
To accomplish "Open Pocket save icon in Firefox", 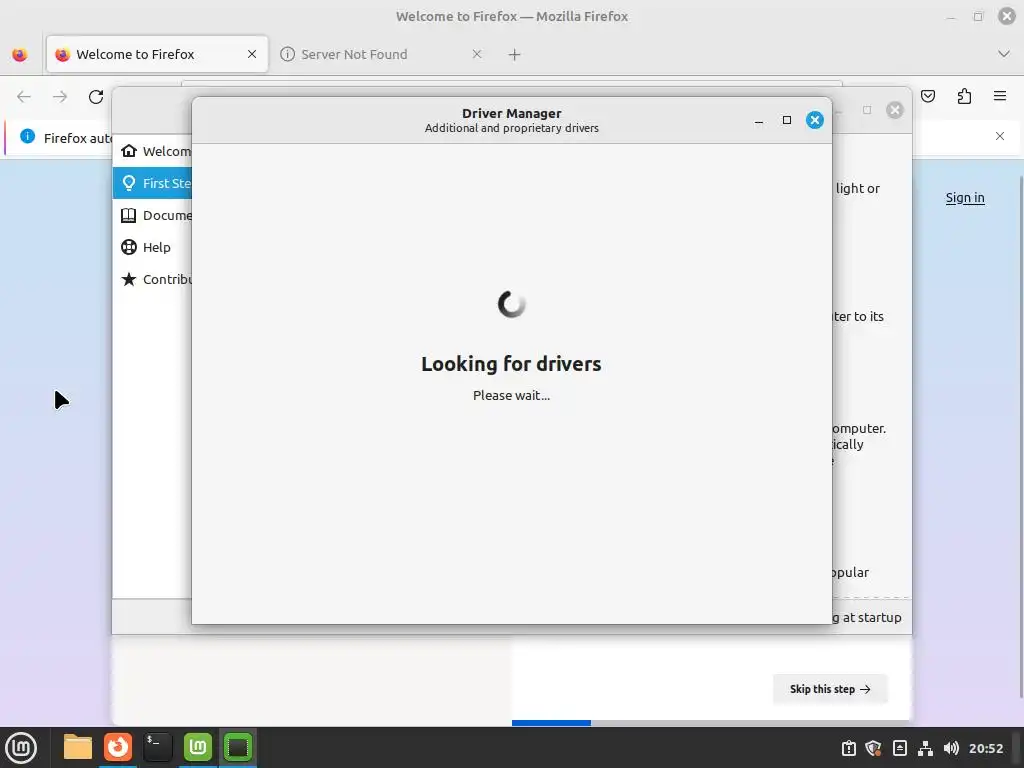I will [928, 97].
